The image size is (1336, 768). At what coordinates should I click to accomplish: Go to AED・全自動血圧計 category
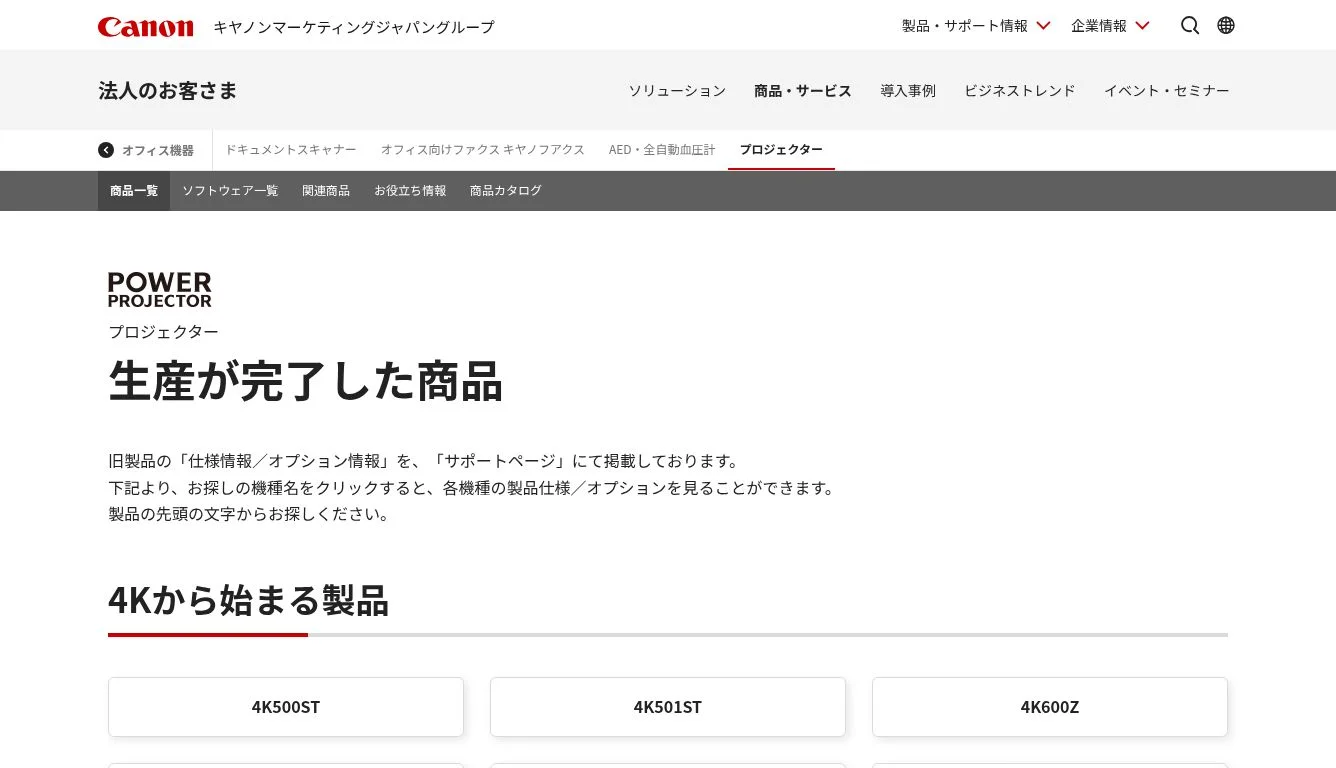(x=662, y=150)
